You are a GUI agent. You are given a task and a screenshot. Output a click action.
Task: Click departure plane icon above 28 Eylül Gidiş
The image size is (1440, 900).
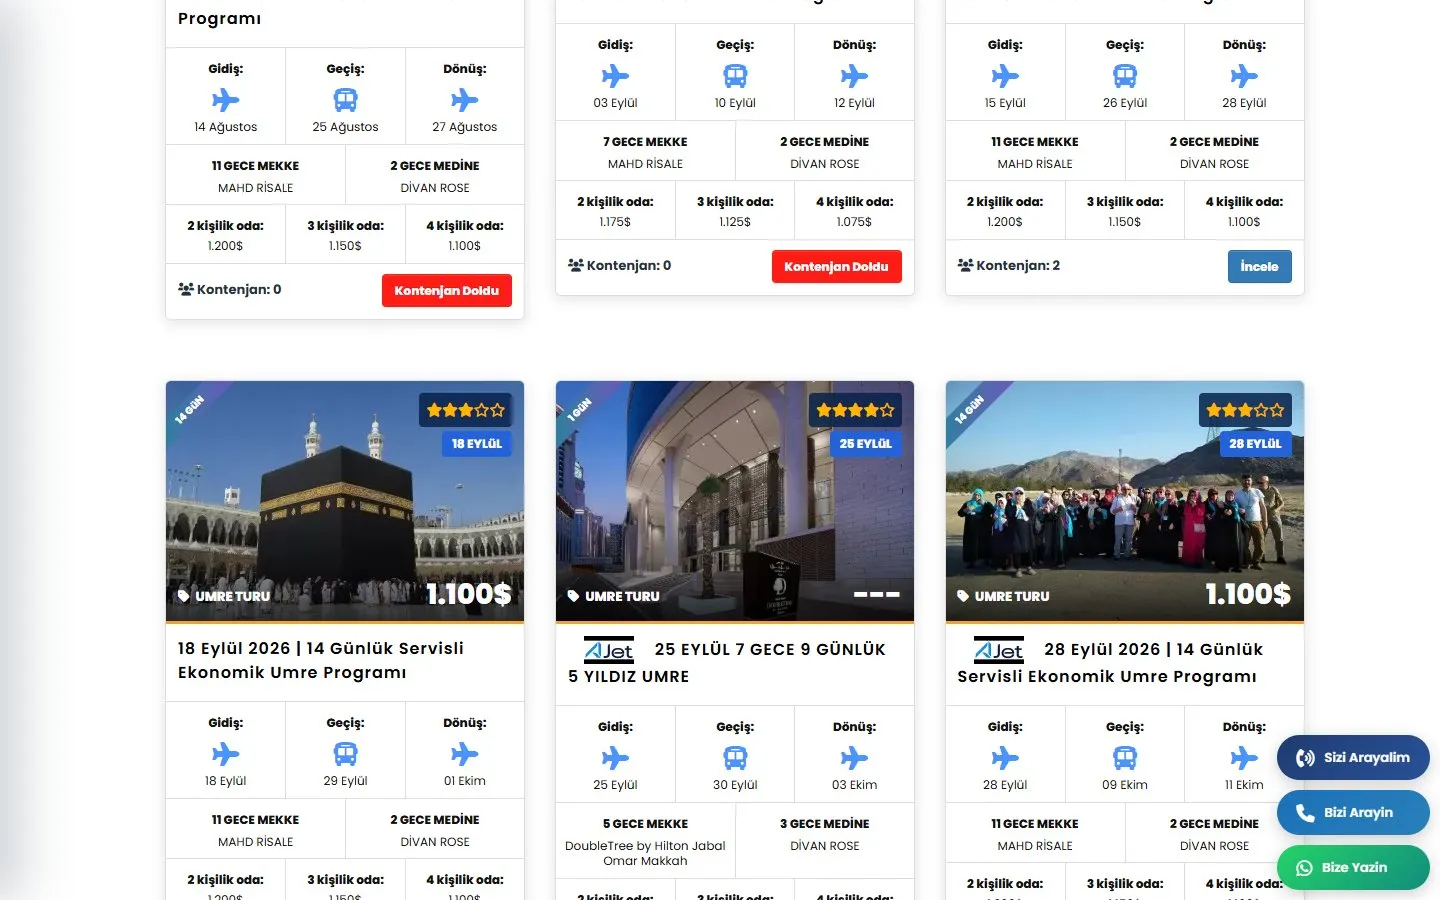(x=1005, y=758)
